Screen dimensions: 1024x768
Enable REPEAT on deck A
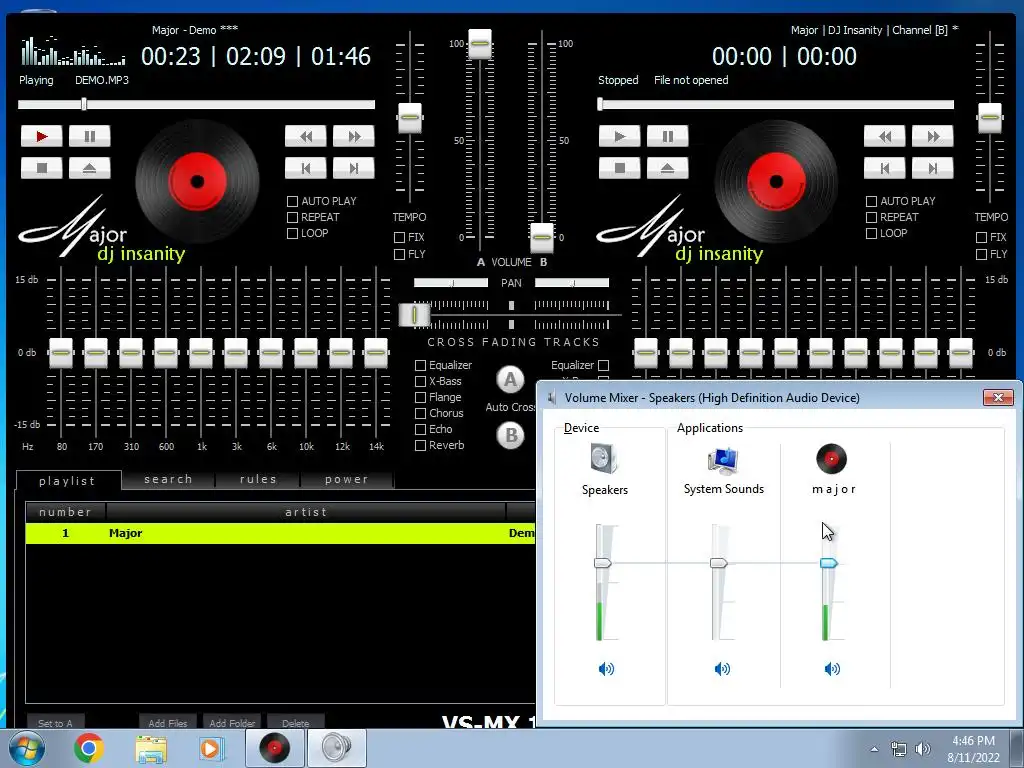[293, 217]
